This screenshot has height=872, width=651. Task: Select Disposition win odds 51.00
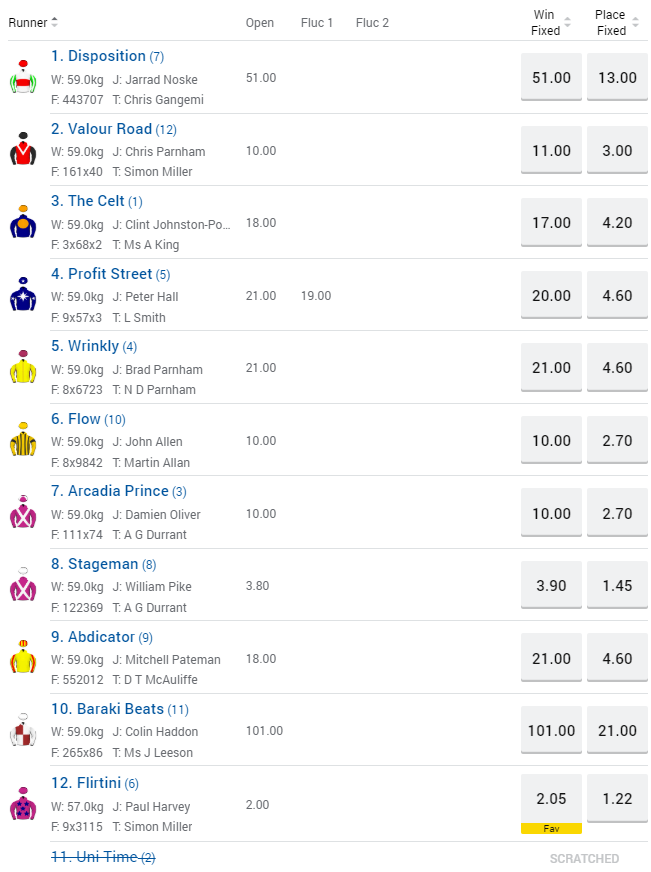[x=552, y=78]
